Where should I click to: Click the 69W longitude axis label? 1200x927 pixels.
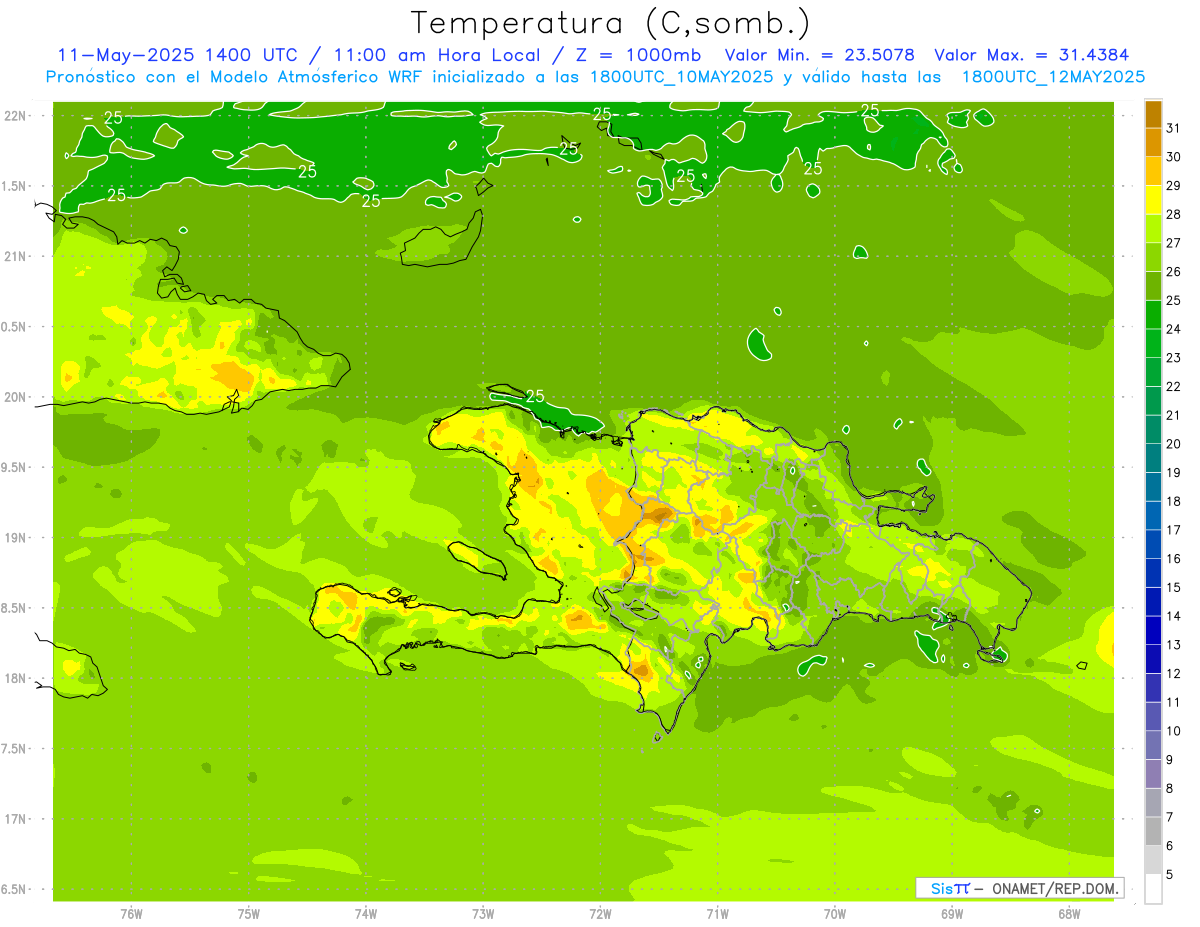(x=951, y=914)
